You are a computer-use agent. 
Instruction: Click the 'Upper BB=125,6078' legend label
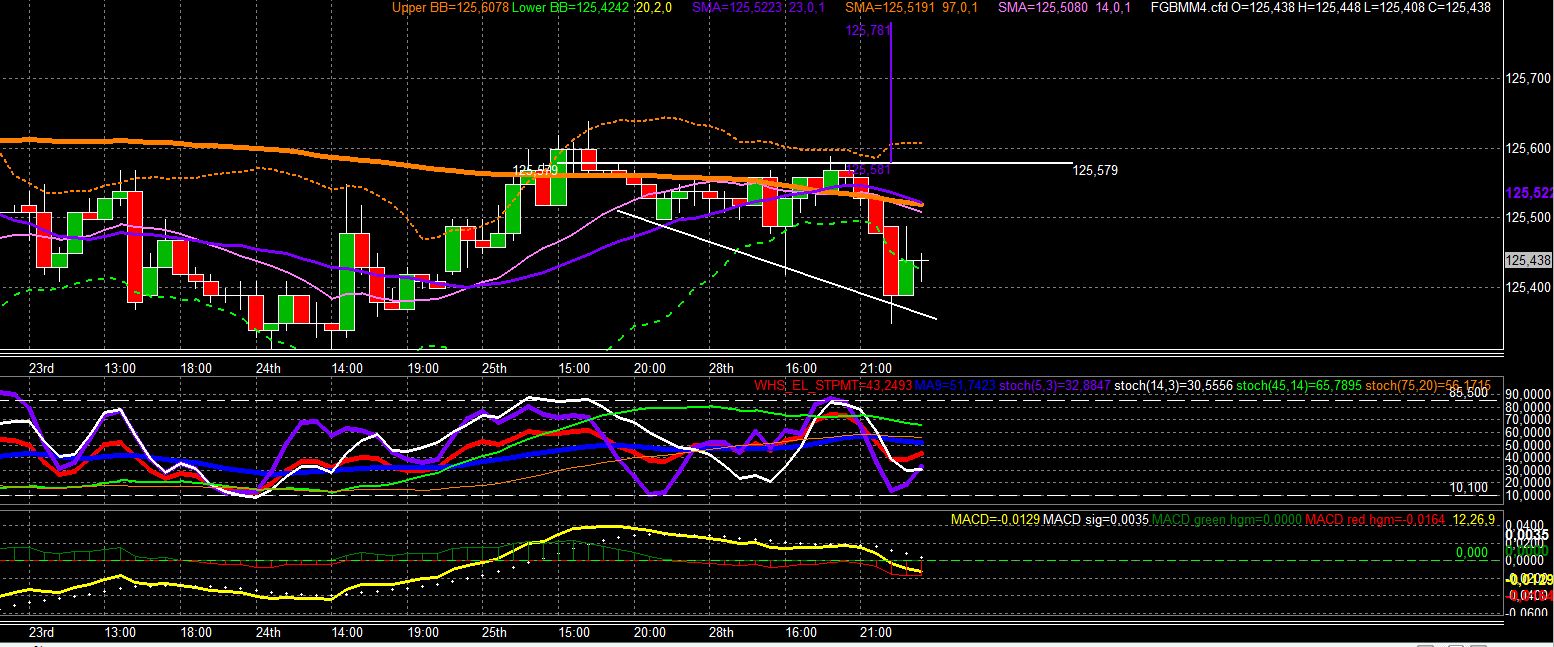(x=451, y=7)
